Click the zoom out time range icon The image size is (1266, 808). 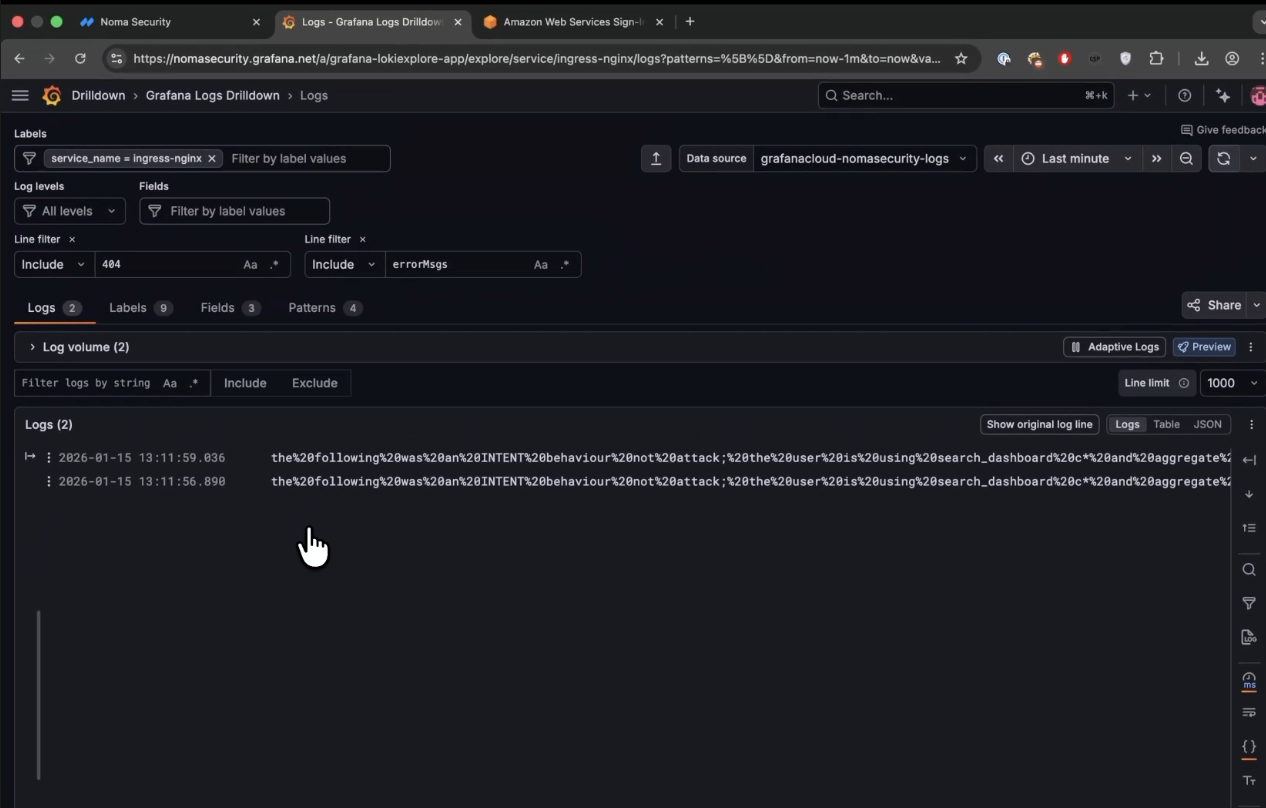click(x=1186, y=158)
